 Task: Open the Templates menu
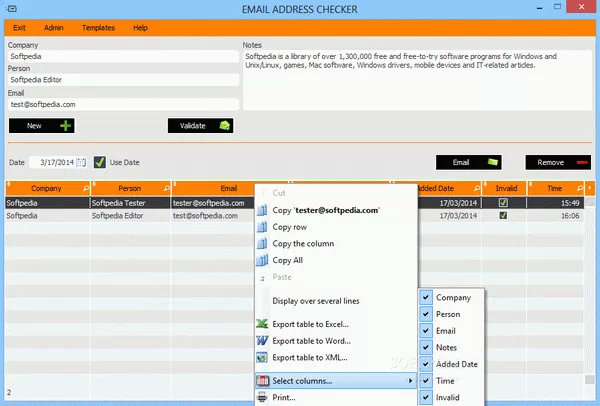tap(98, 28)
